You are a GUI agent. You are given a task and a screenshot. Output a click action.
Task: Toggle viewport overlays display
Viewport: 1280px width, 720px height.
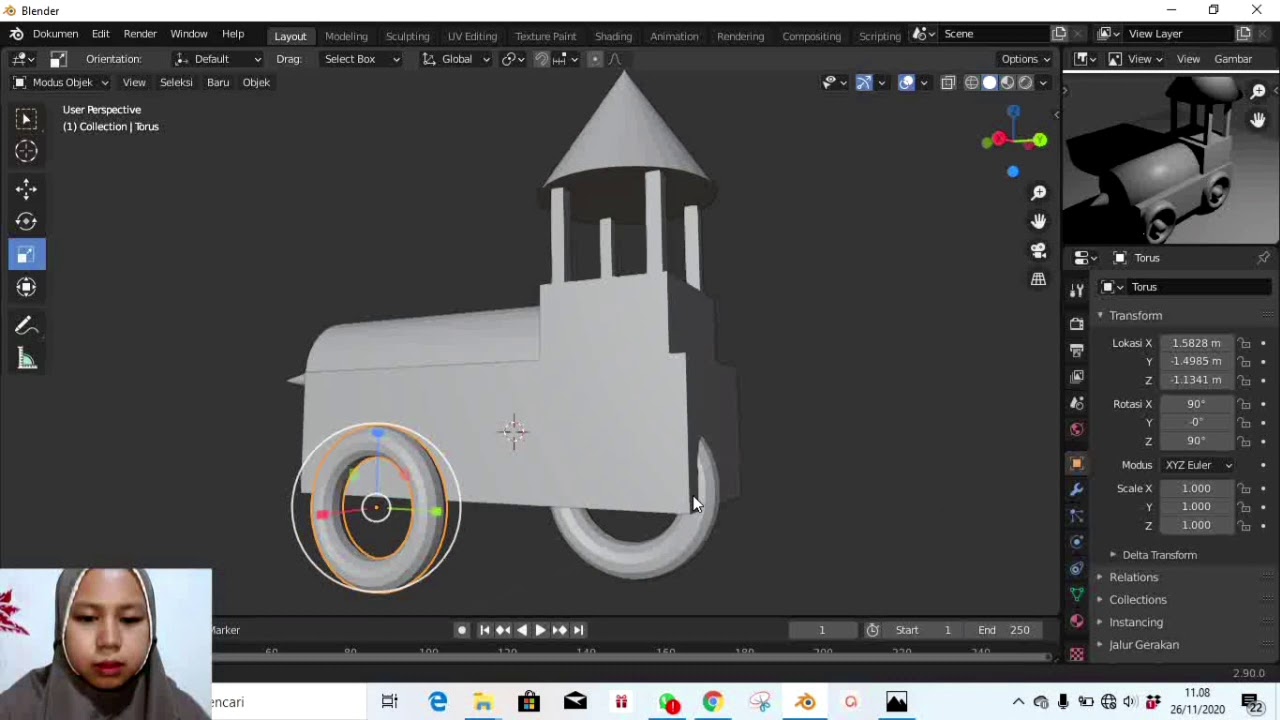(x=906, y=83)
